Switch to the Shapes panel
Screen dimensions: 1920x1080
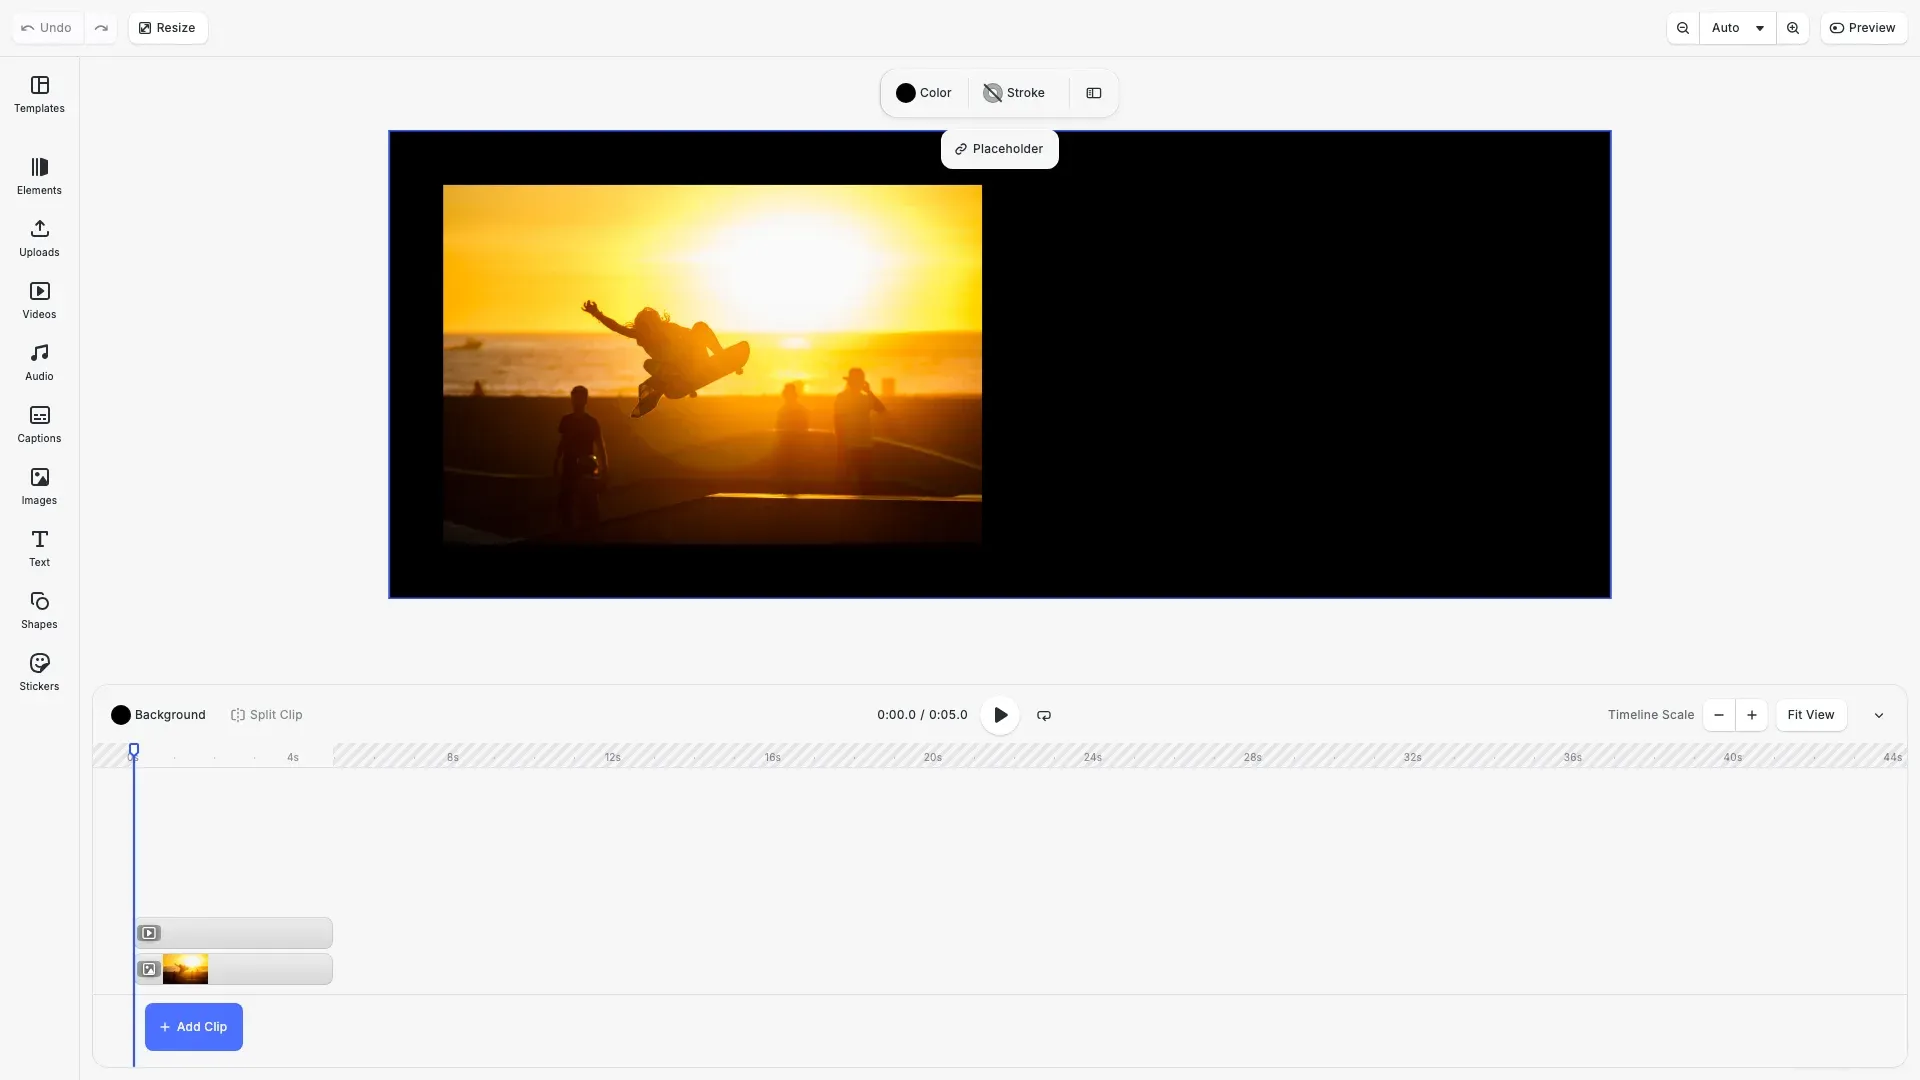39,609
